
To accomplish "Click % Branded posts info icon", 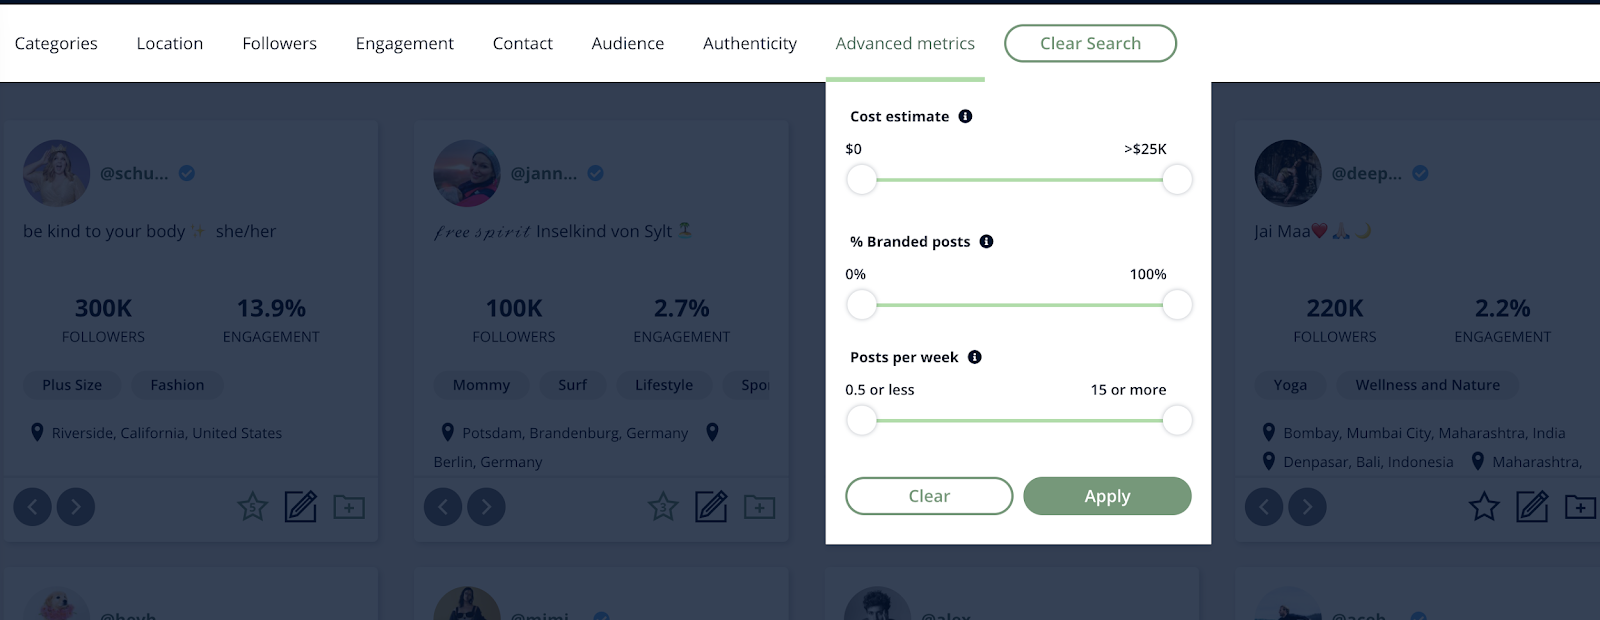I will 986,241.
